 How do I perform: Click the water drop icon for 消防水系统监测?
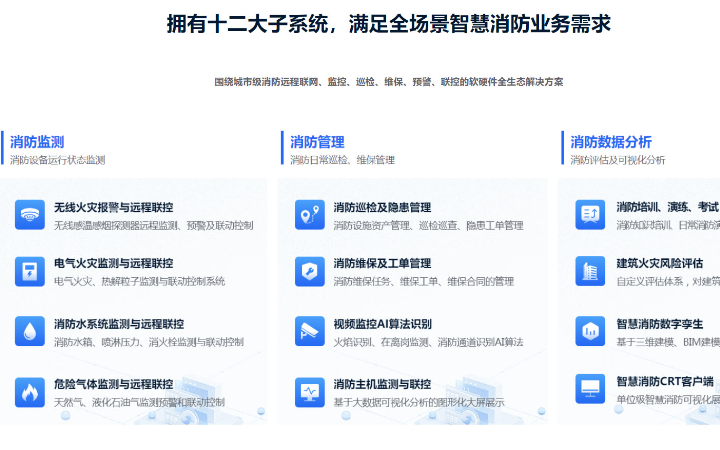click(x=30, y=330)
